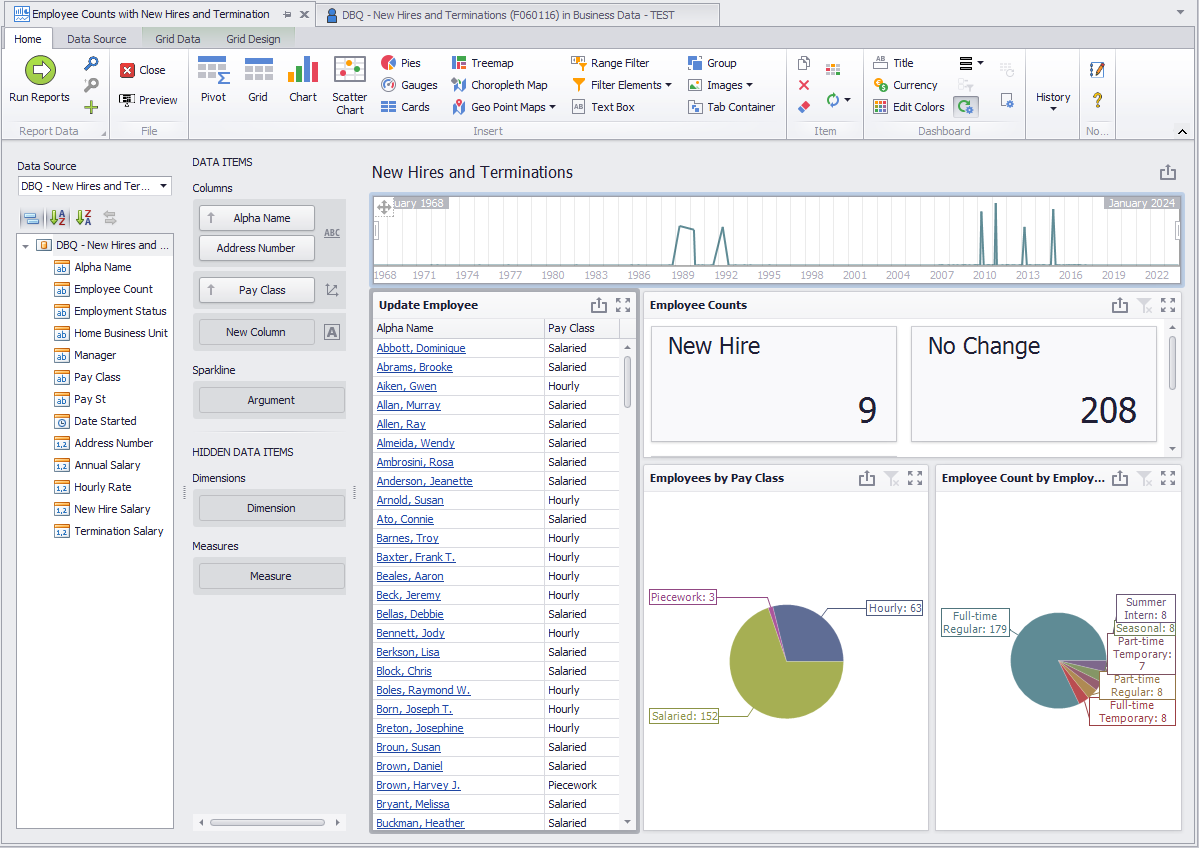
Task: Click the green plus add report icon
Action: [x=91, y=107]
